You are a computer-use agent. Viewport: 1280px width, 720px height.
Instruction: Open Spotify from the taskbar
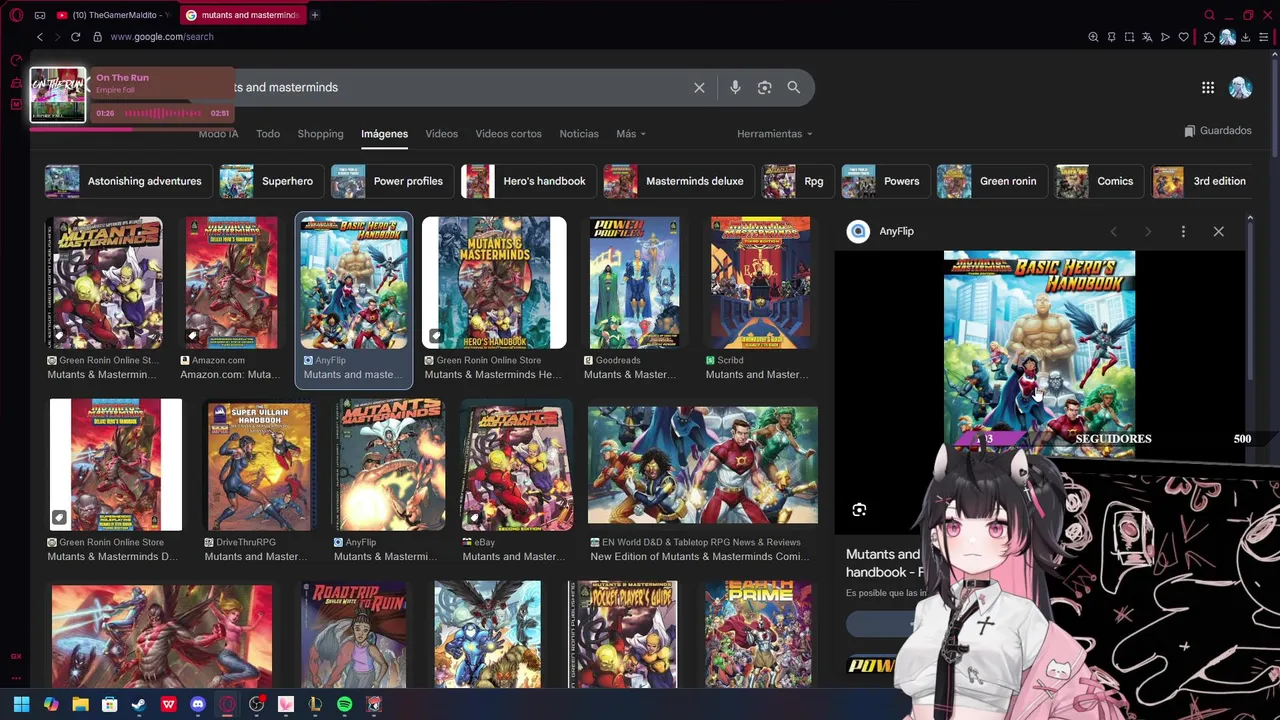point(344,705)
